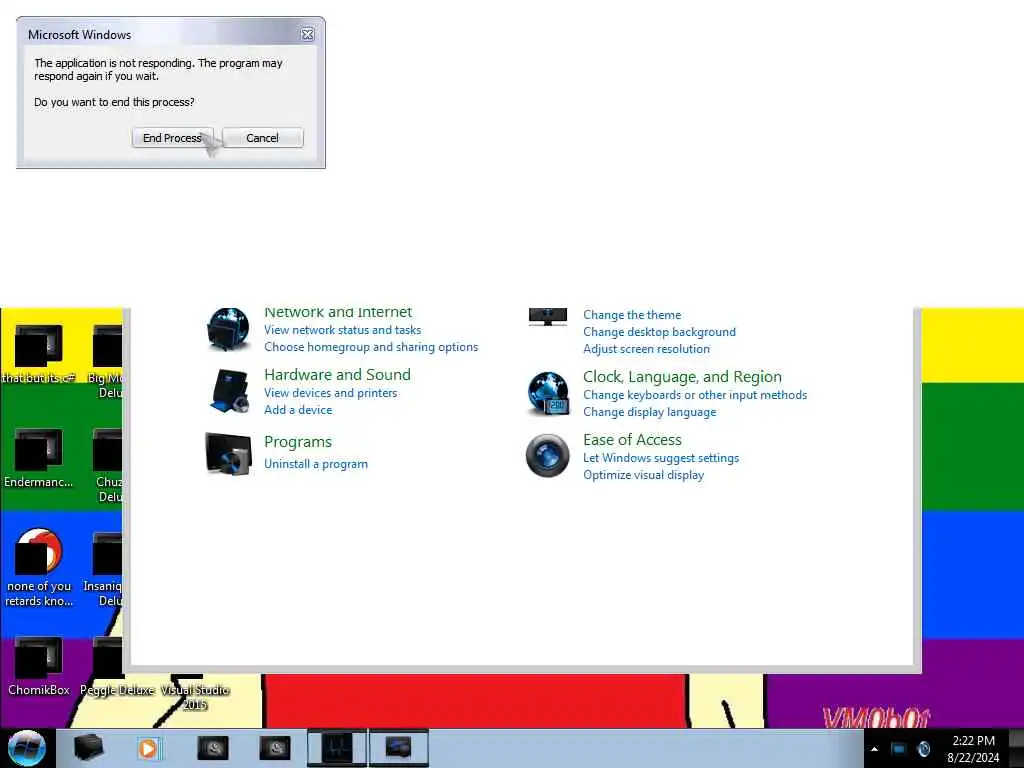
Task: Select the Big M... Deluxe desktop icon
Action: click(106, 360)
